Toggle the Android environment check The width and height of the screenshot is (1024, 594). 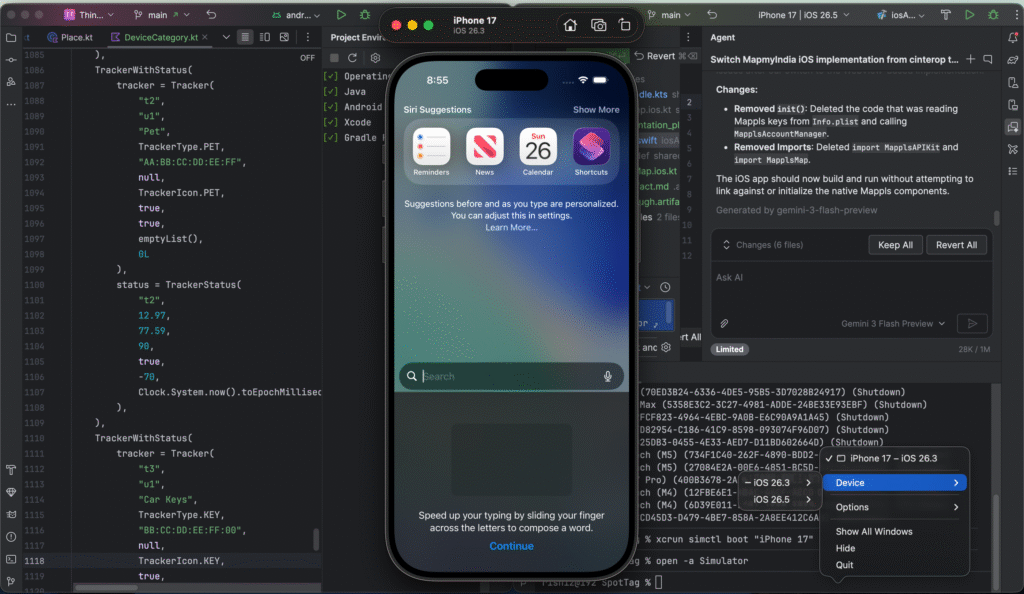[x=331, y=107]
